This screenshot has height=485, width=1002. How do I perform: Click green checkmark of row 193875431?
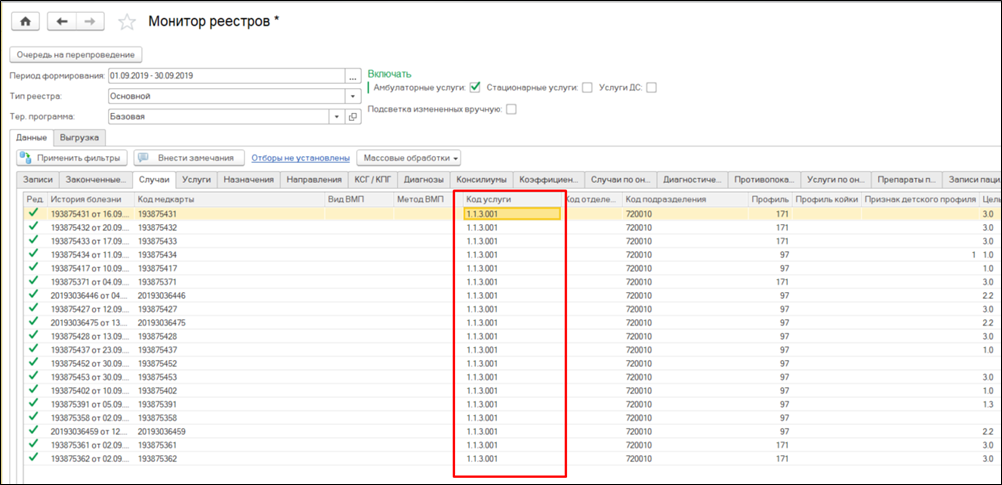[x=34, y=214]
